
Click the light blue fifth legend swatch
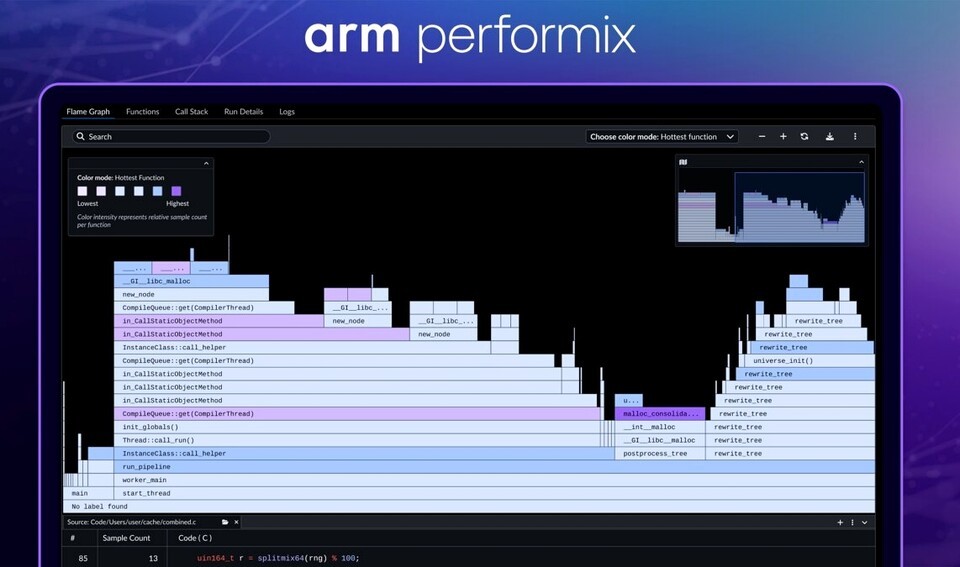point(157,191)
